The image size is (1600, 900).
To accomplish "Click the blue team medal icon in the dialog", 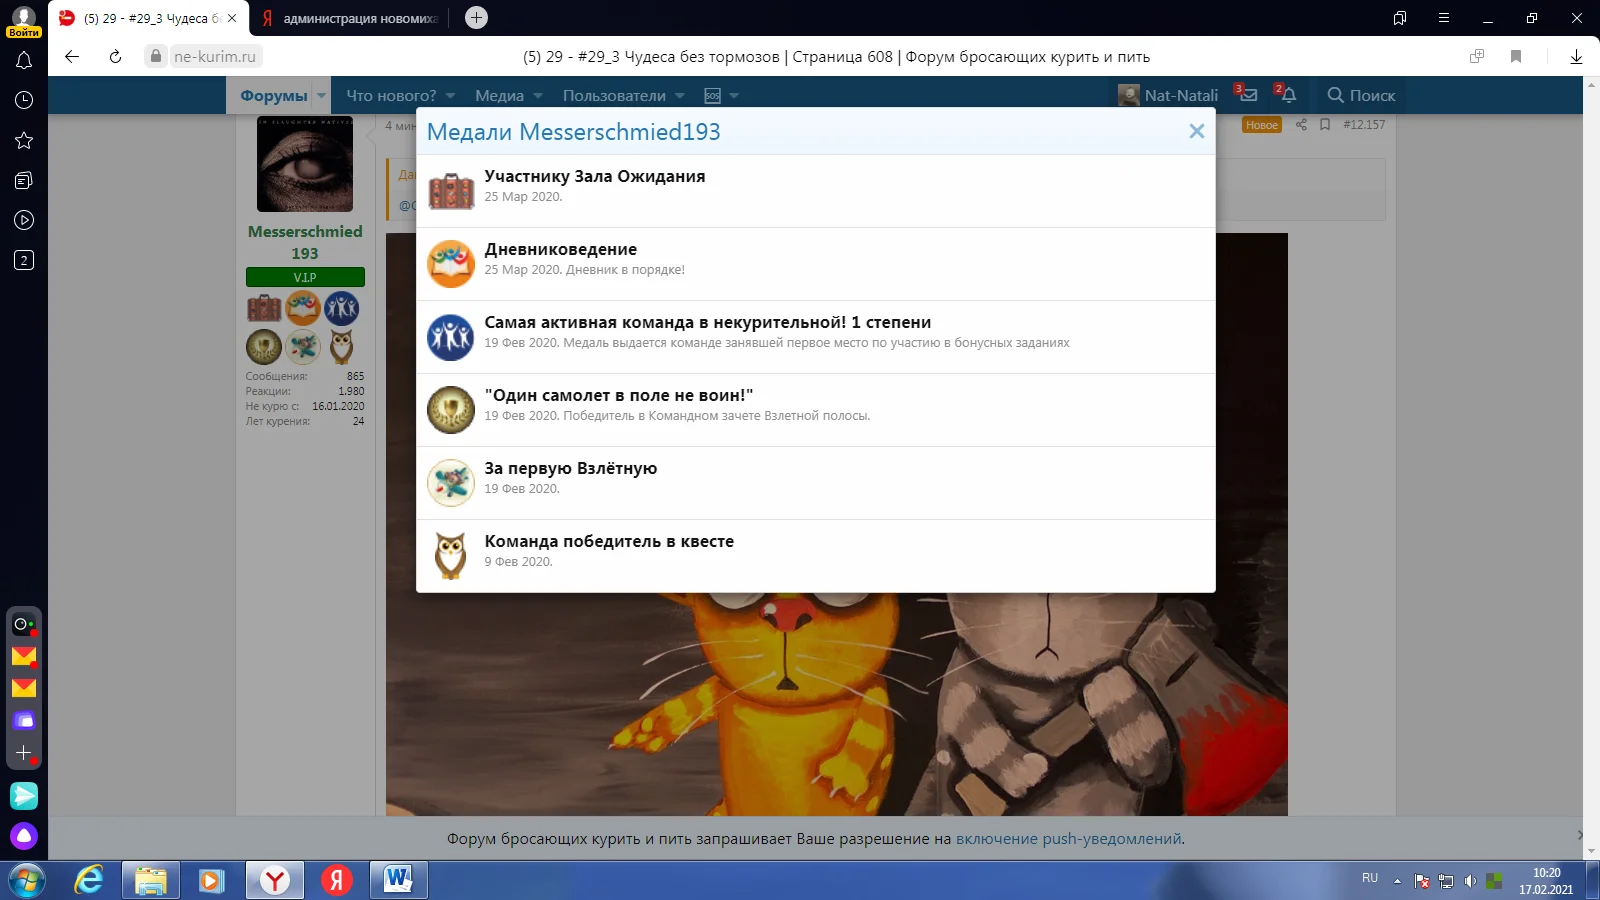I will (451, 337).
